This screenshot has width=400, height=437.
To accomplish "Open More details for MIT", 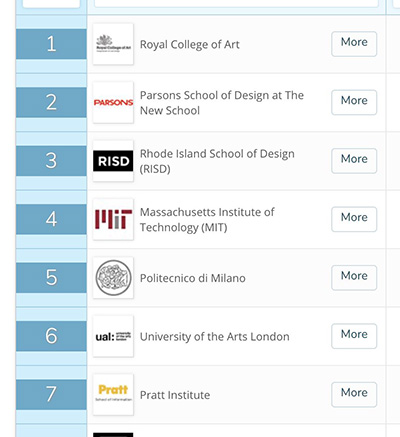I will (354, 219).
